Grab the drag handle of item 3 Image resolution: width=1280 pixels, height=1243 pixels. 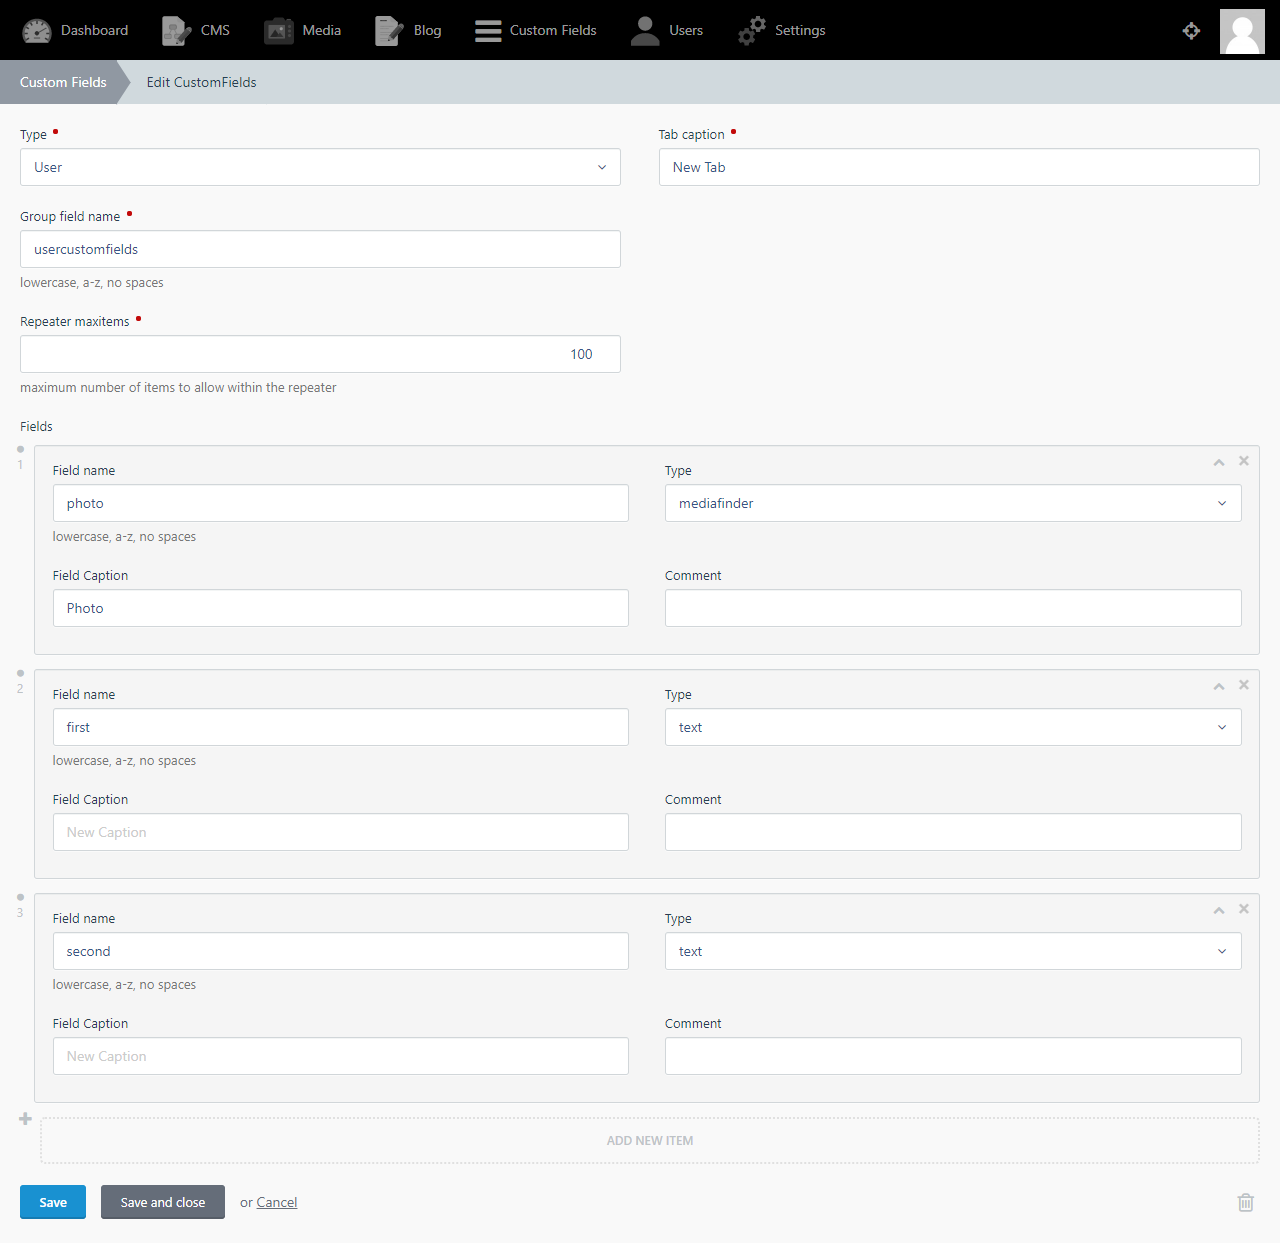pos(20,897)
